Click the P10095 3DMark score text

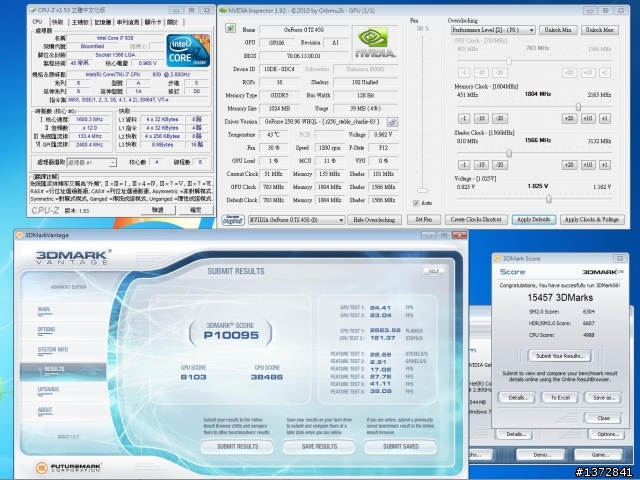click(x=231, y=335)
